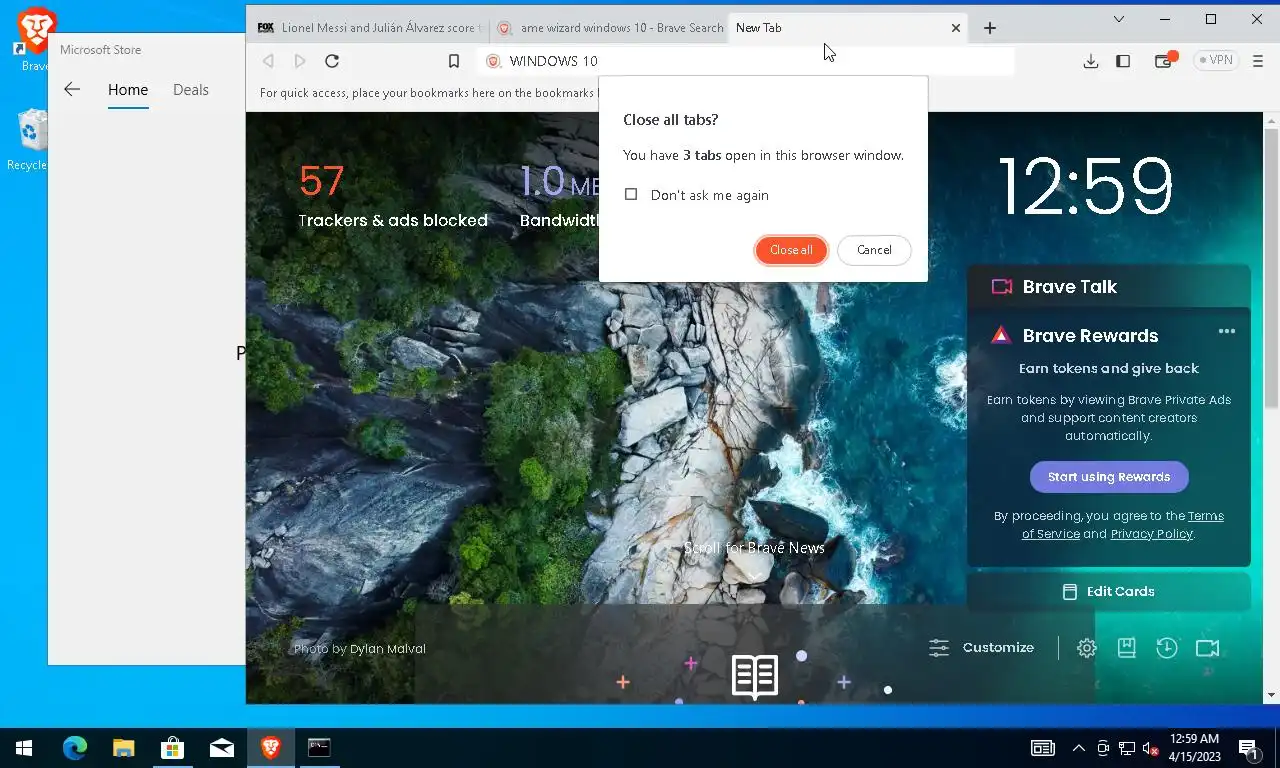Open File Explorer from taskbar
This screenshot has height=768, width=1280.
coord(123,748)
